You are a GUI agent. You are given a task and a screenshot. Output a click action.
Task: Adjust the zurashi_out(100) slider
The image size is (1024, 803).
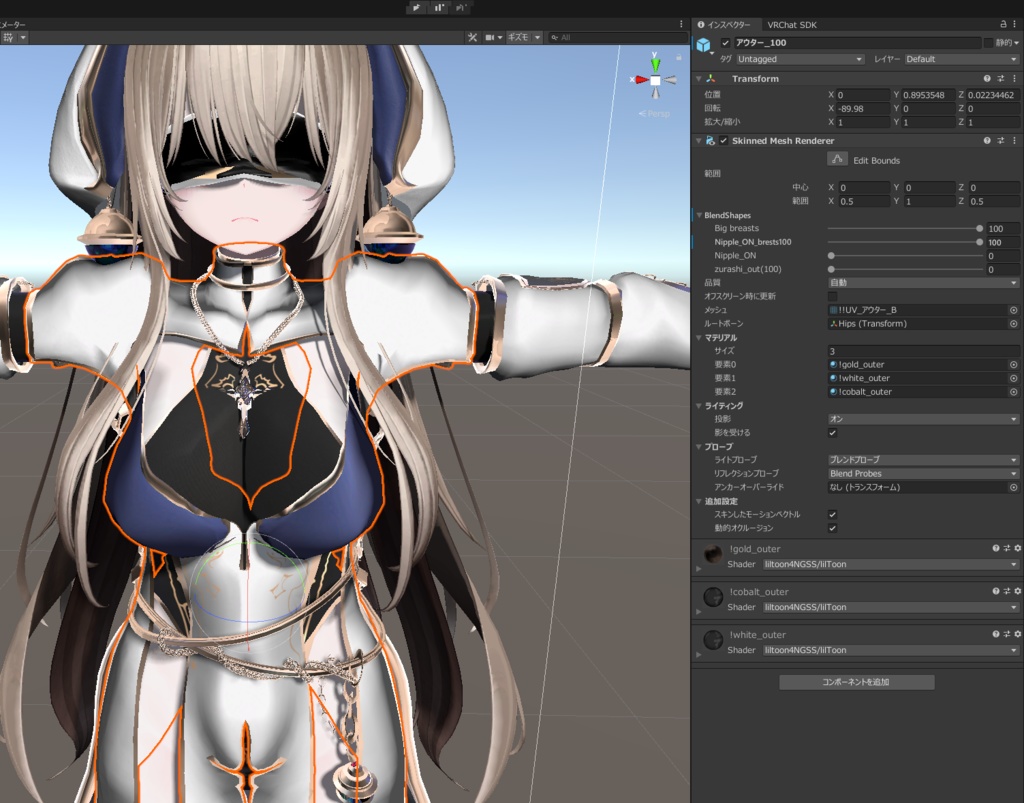coord(904,269)
